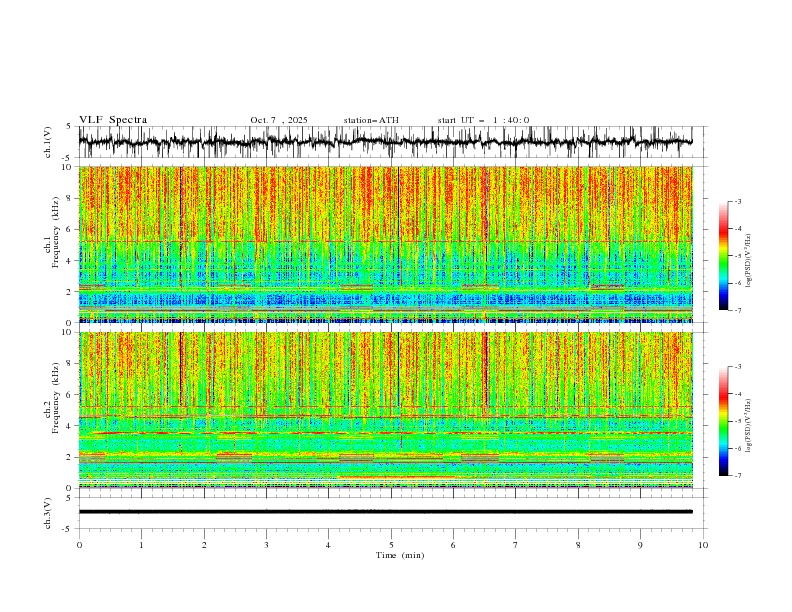792x612 pixels.
Task: Select the date text "Oct. 7 , 2025"
Action: click(278, 120)
